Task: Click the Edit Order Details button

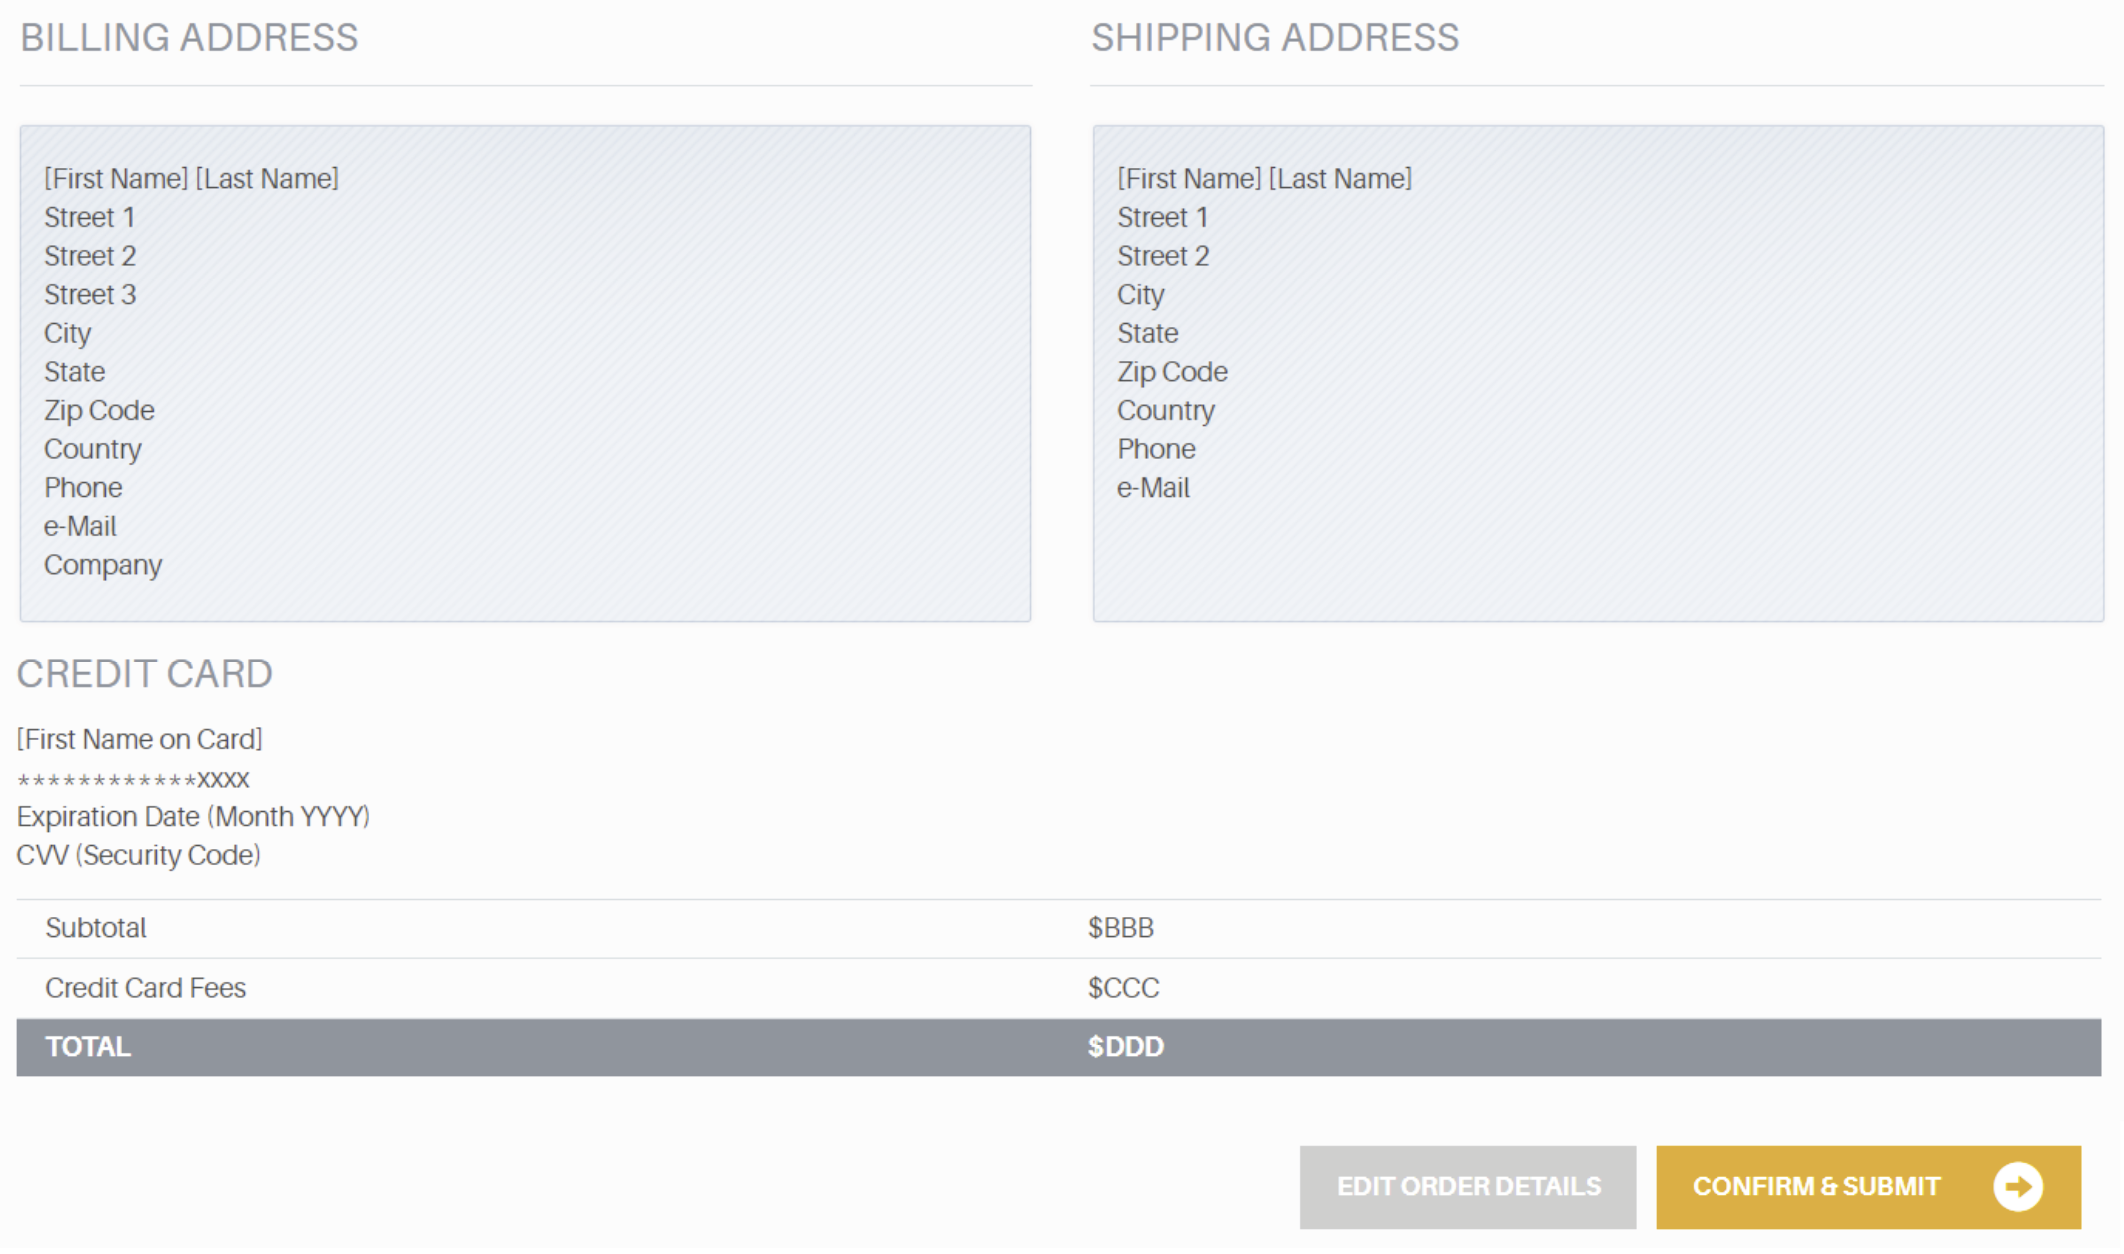Action: [1467, 1187]
